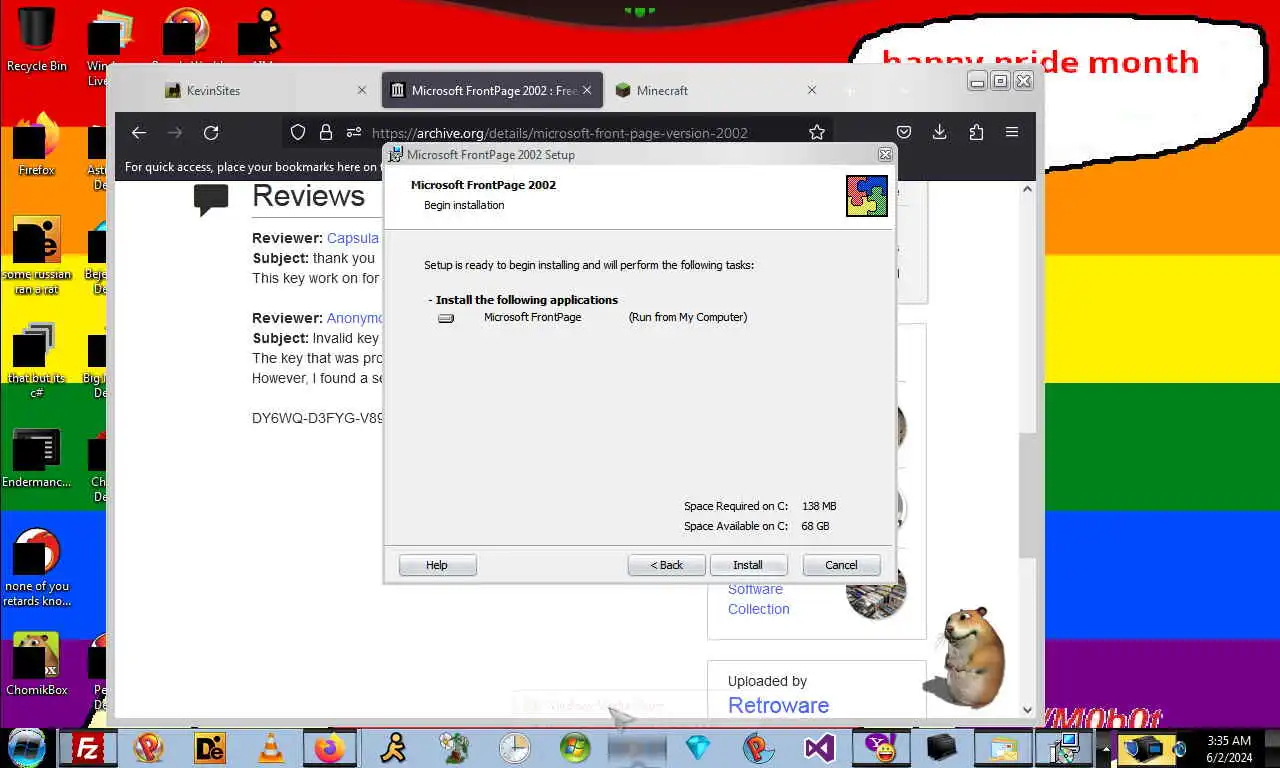Click the page scrollbar down arrow
The image size is (1280, 768).
(x=1027, y=710)
